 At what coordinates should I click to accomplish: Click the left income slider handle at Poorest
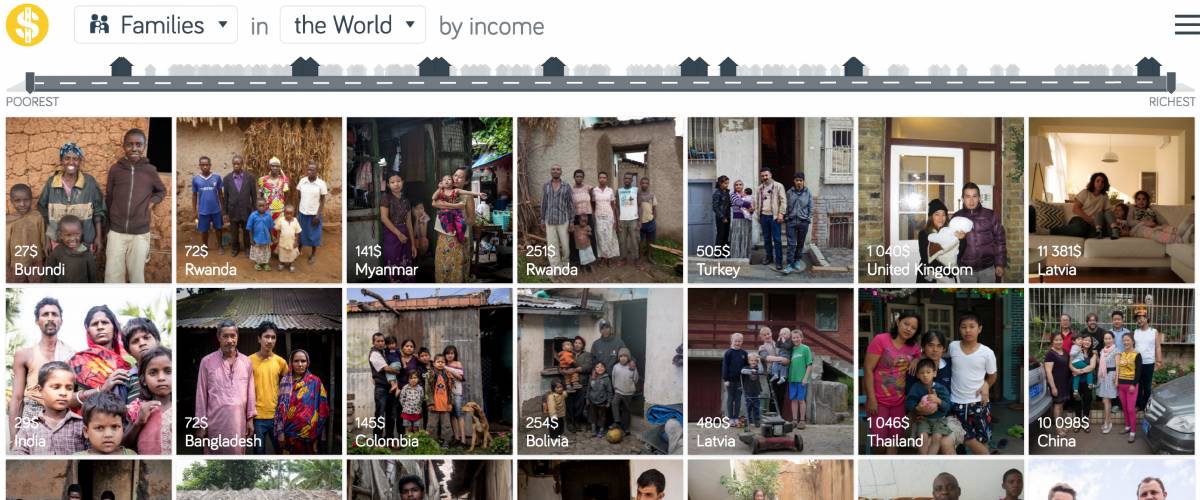point(30,82)
